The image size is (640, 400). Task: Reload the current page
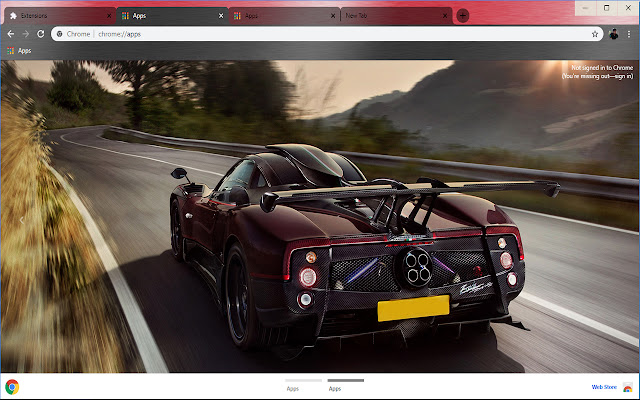[41, 33]
